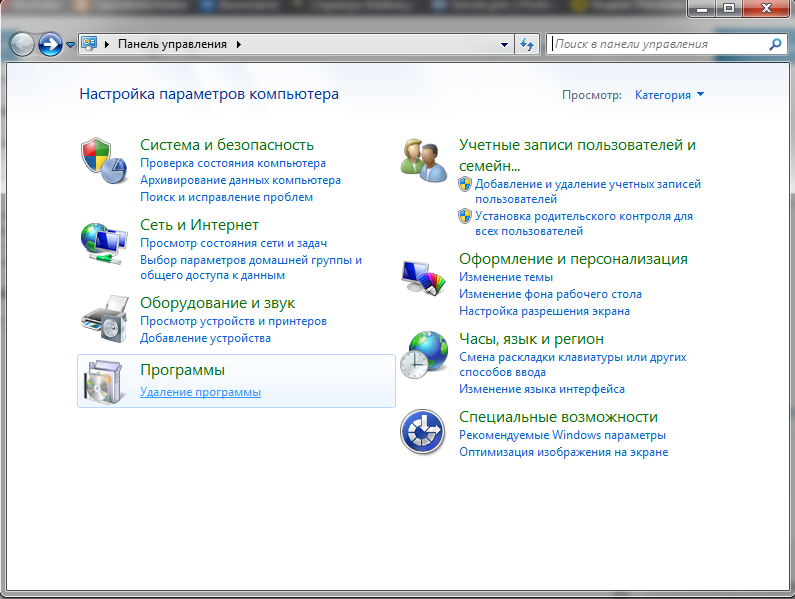
Task: Click the search magnifier icon
Action: (775, 44)
